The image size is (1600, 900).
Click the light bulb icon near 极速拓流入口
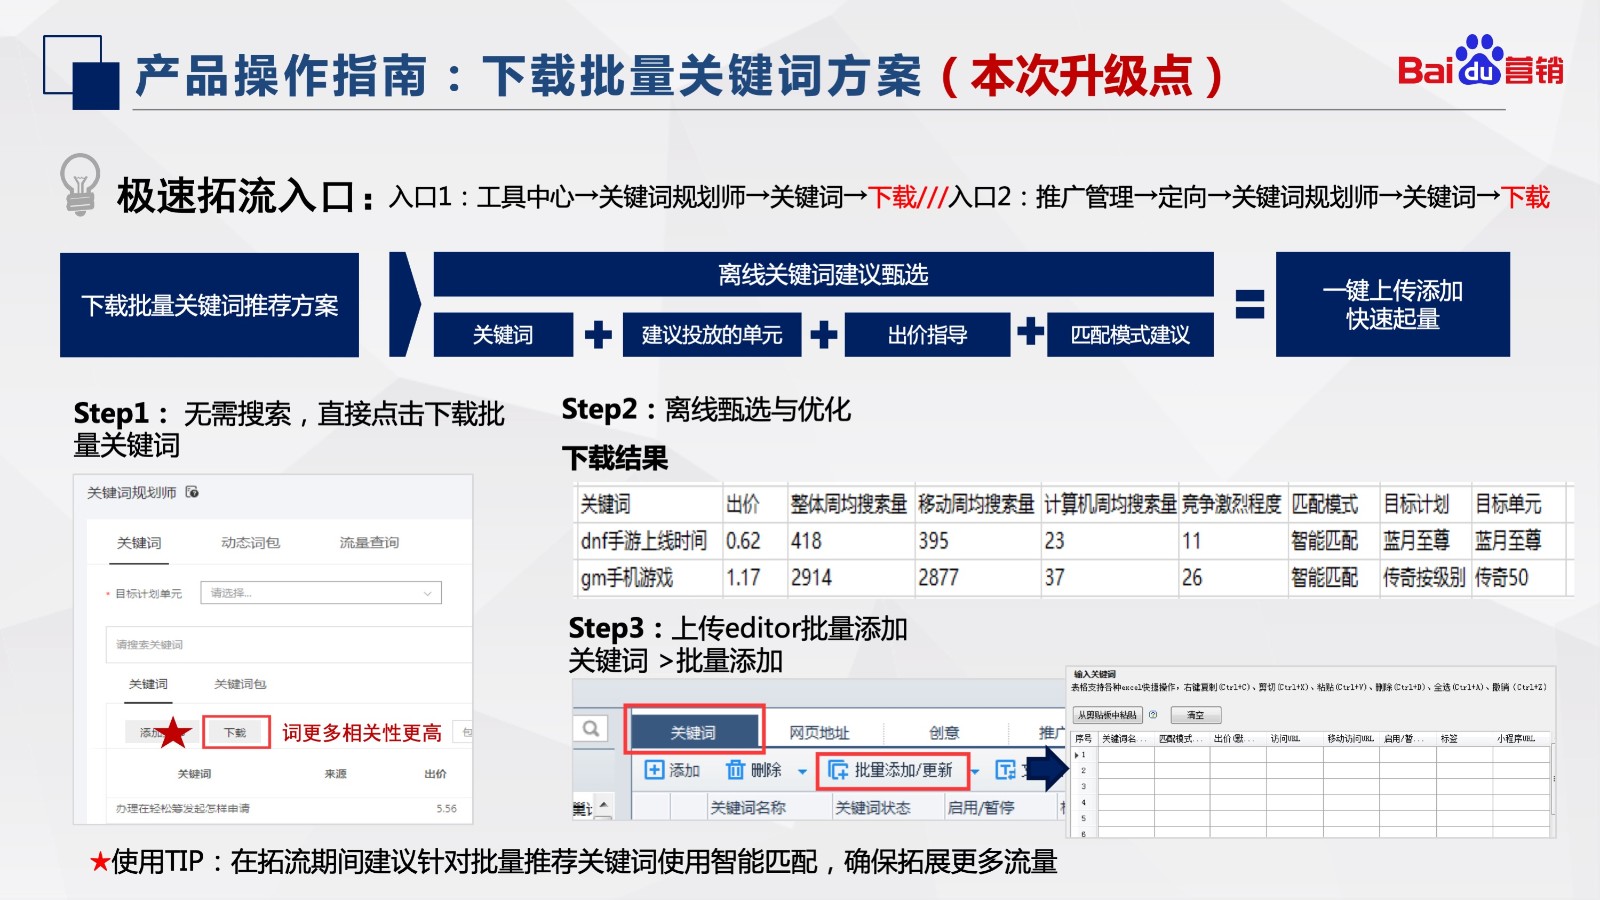(x=80, y=186)
